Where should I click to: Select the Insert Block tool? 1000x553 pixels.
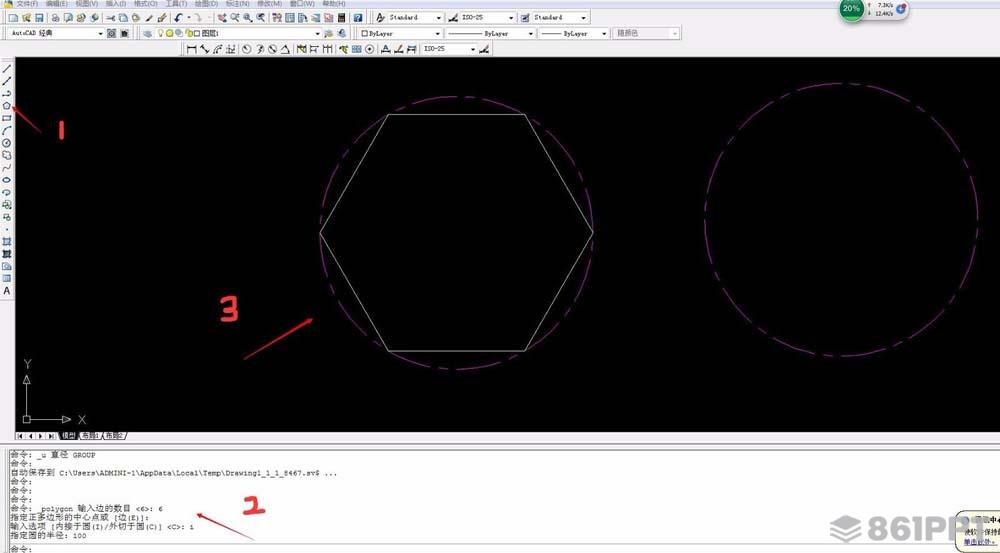(x=6, y=205)
